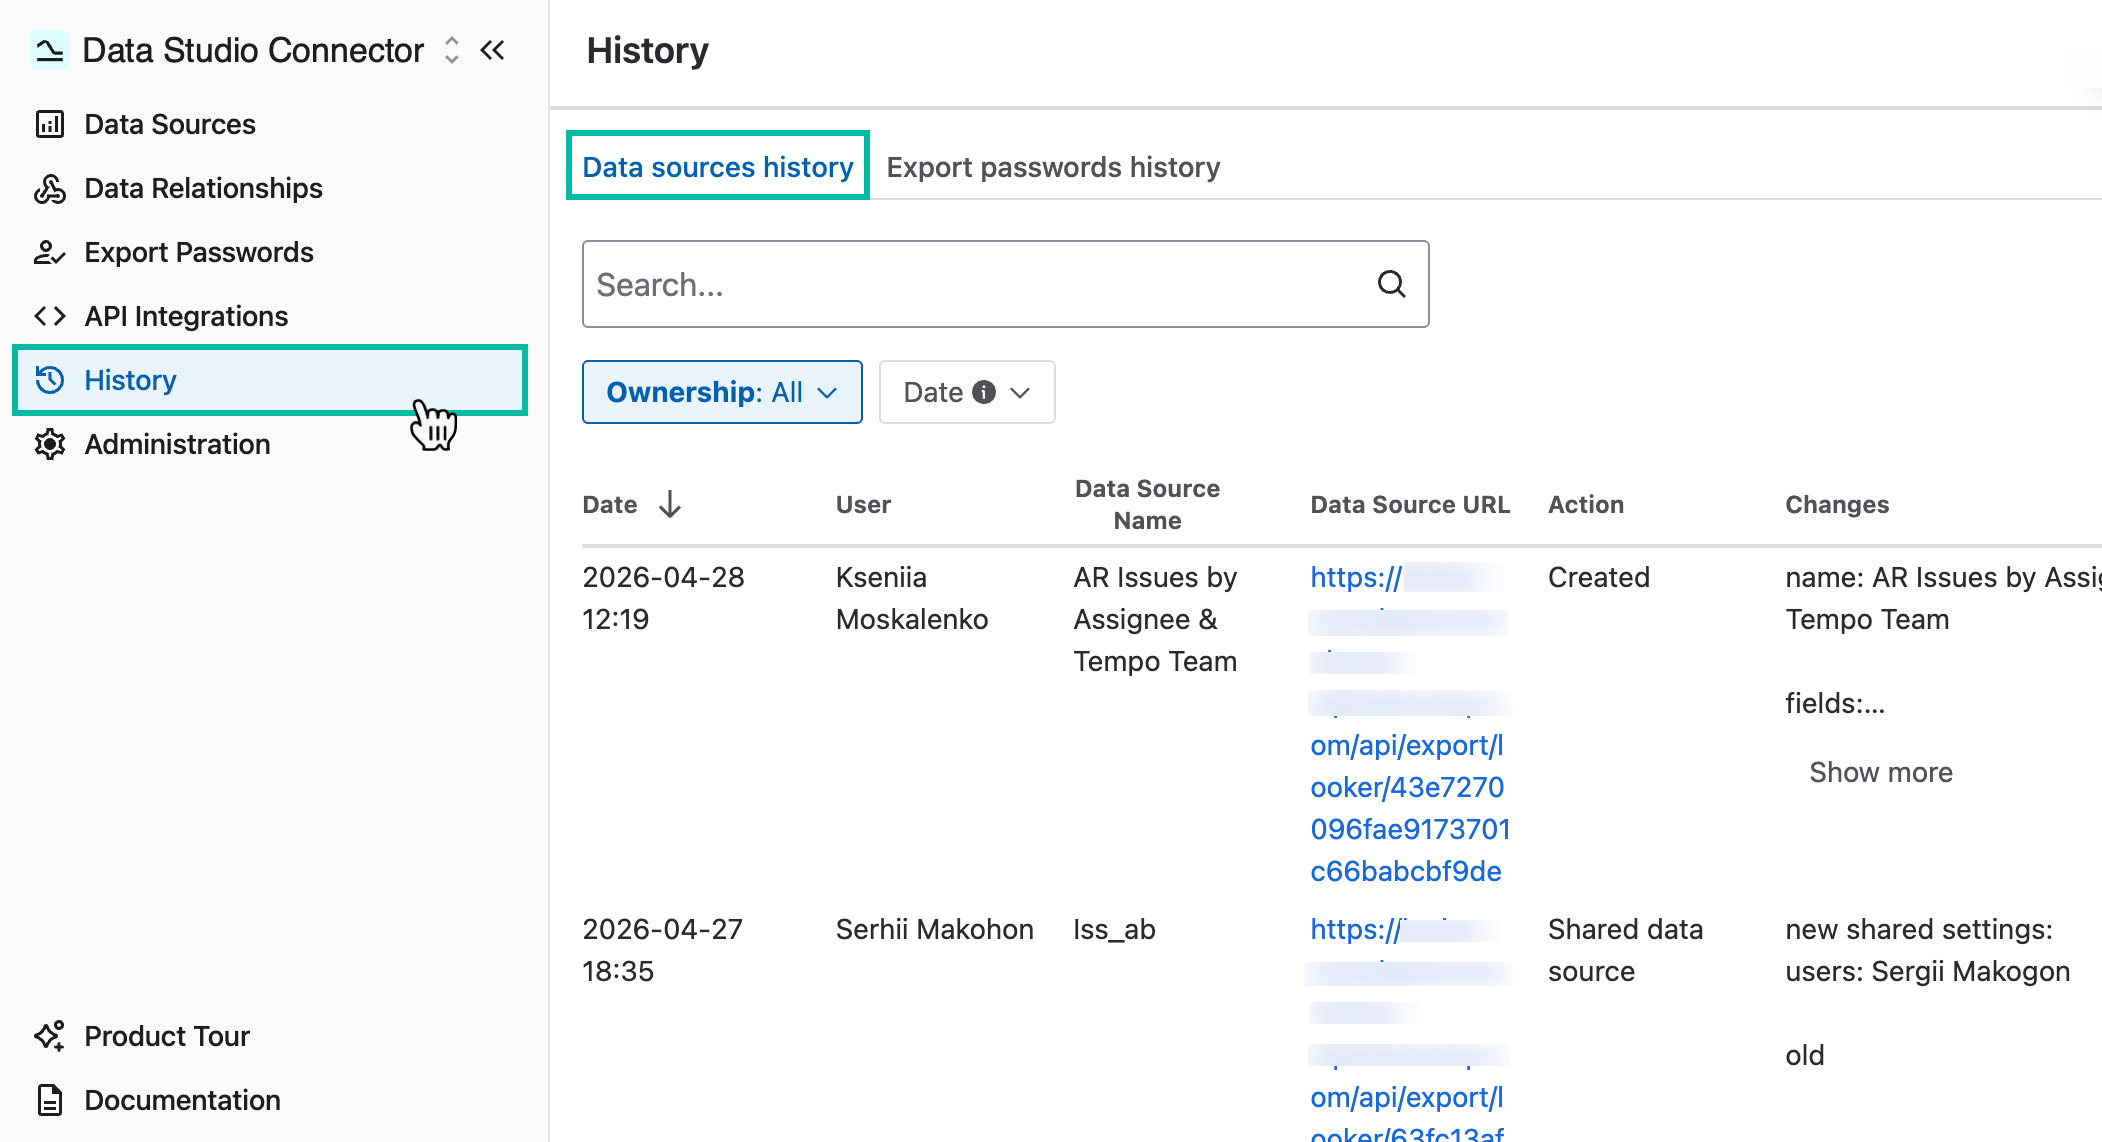Click the Iss_ab data source name
The height and width of the screenshot is (1142, 2102).
[1114, 929]
